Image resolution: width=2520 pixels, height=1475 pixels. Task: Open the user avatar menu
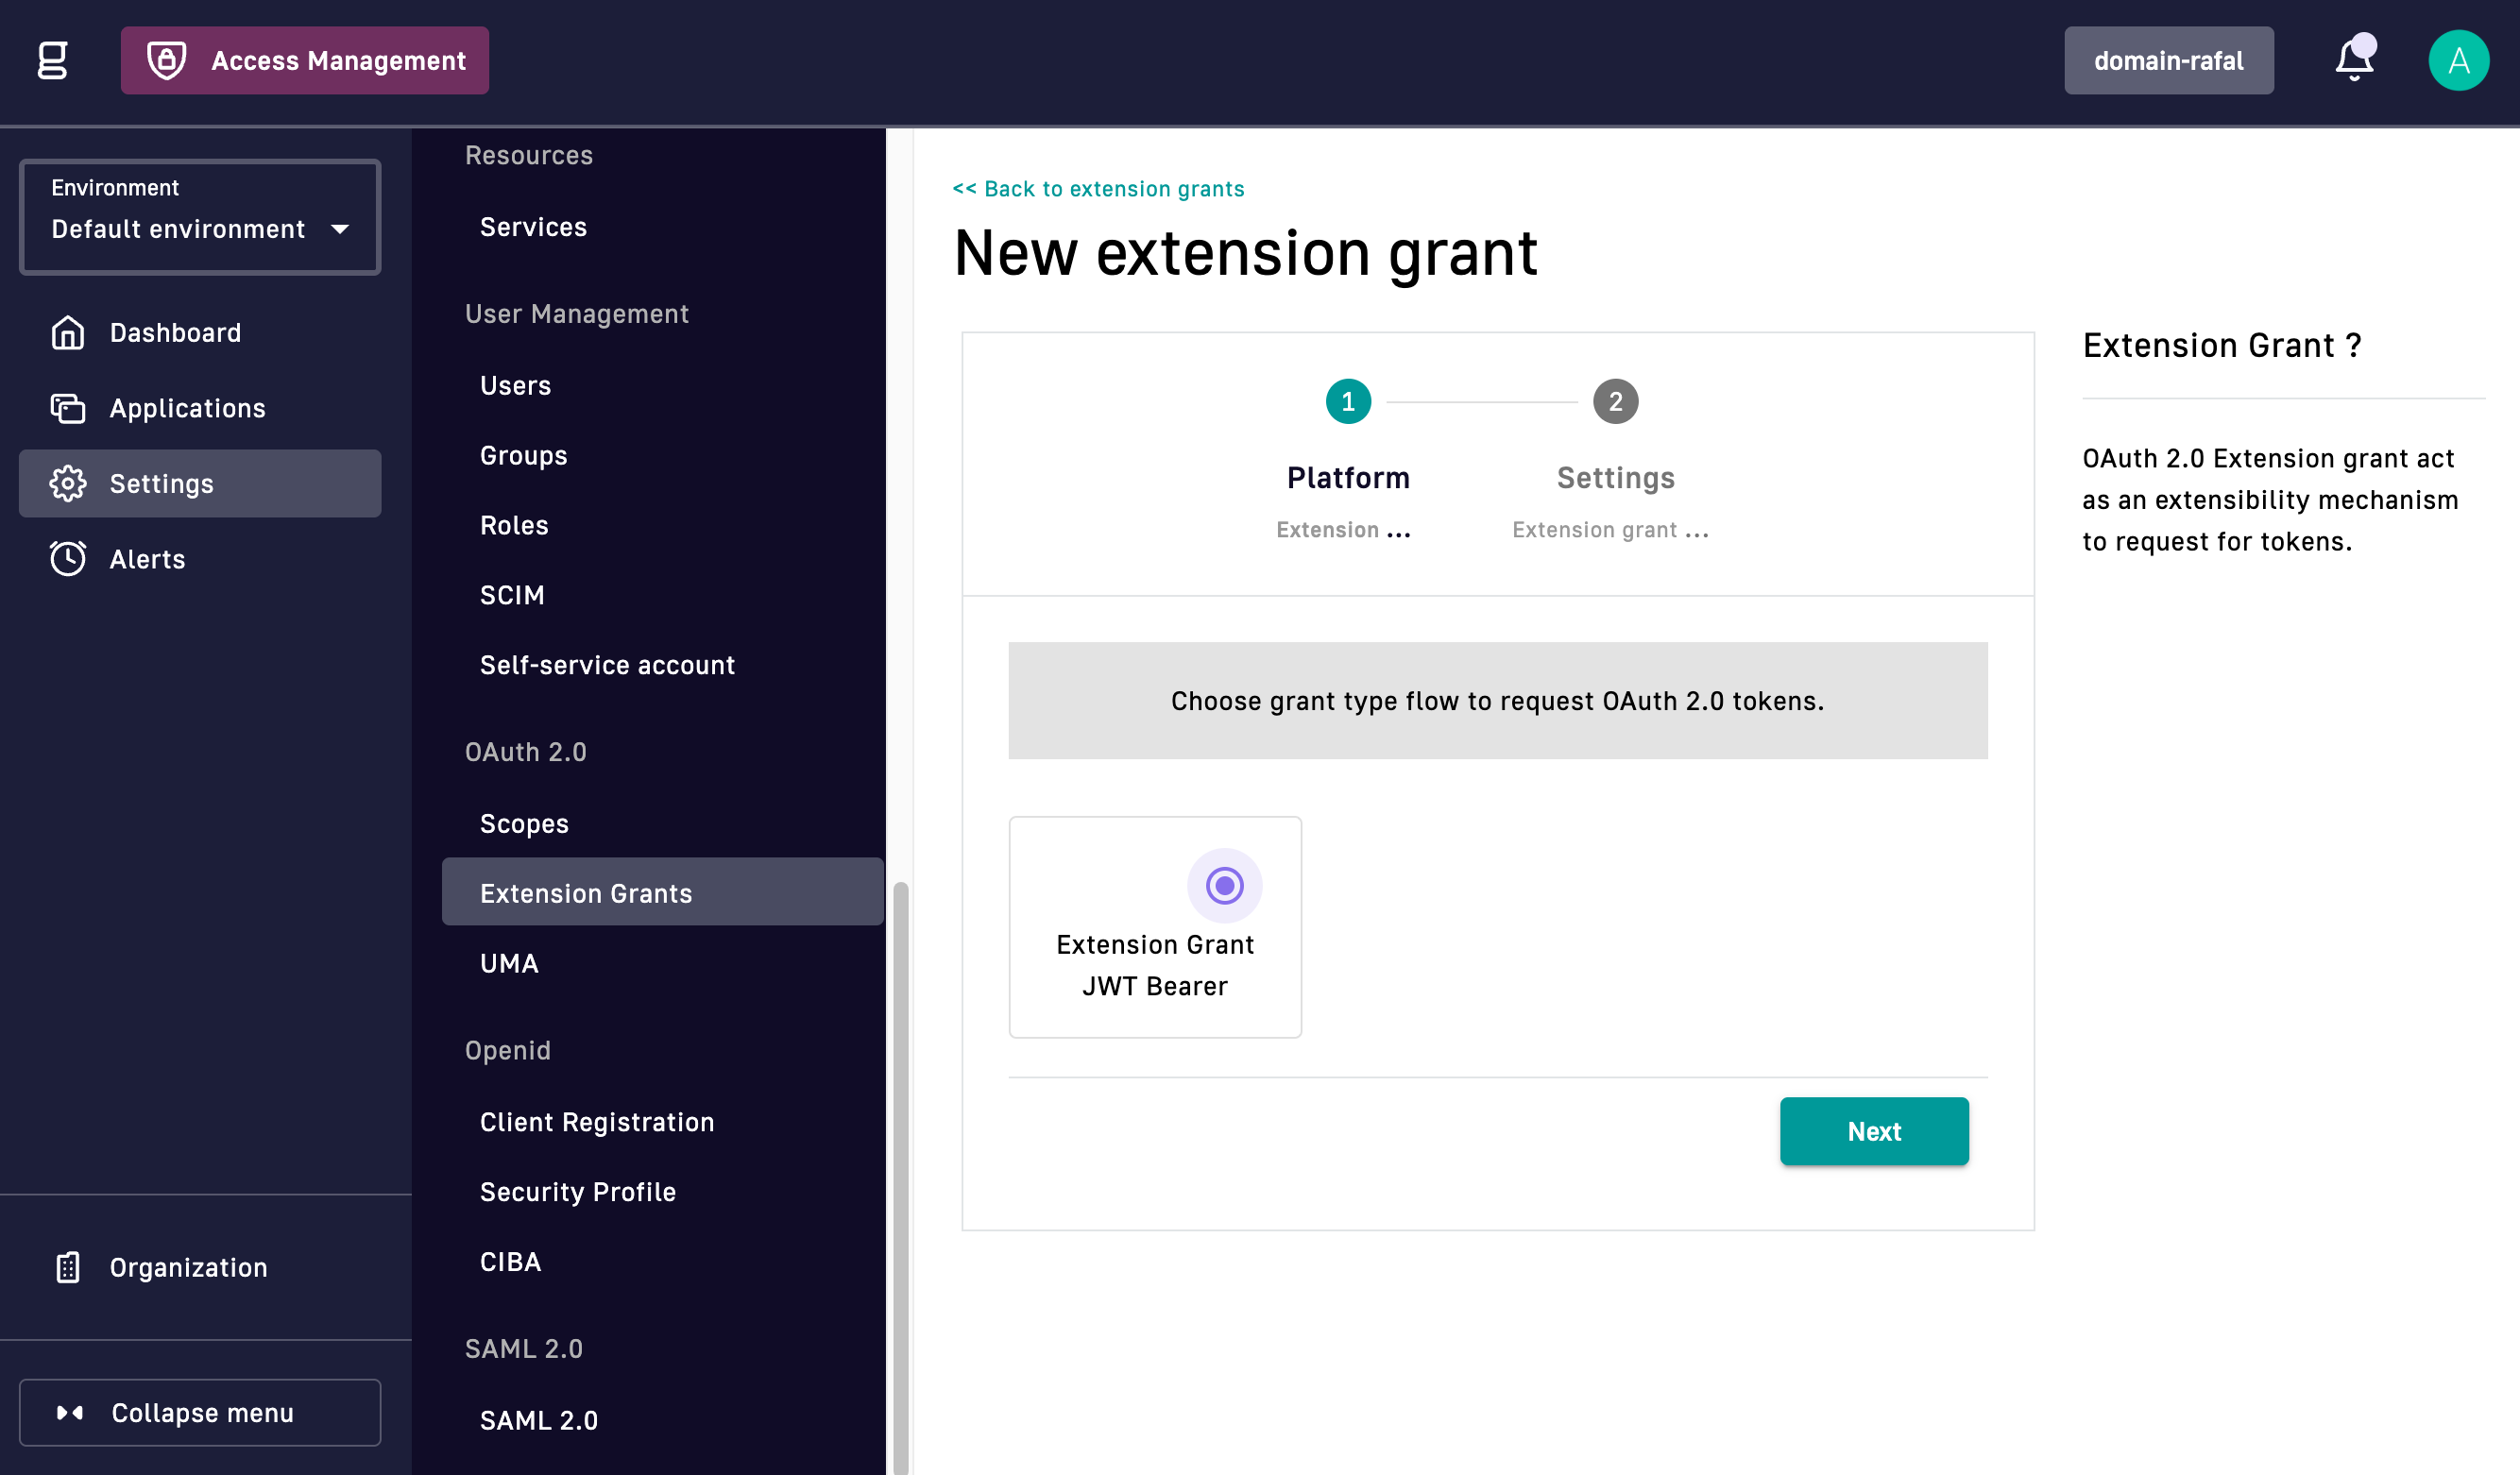point(2458,60)
